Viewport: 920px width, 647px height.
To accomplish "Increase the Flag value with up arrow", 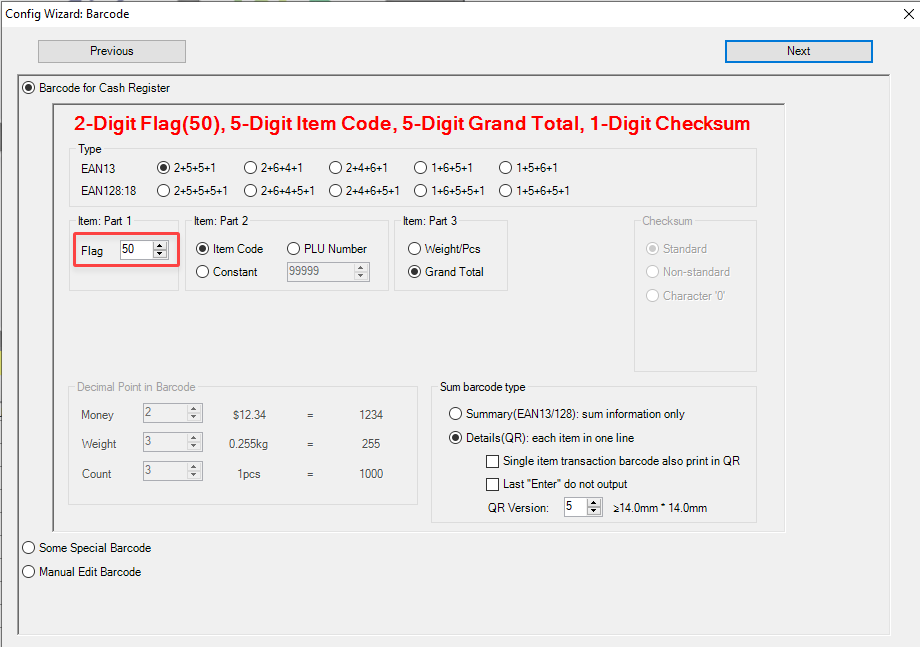I will click(x=160, y=246).
